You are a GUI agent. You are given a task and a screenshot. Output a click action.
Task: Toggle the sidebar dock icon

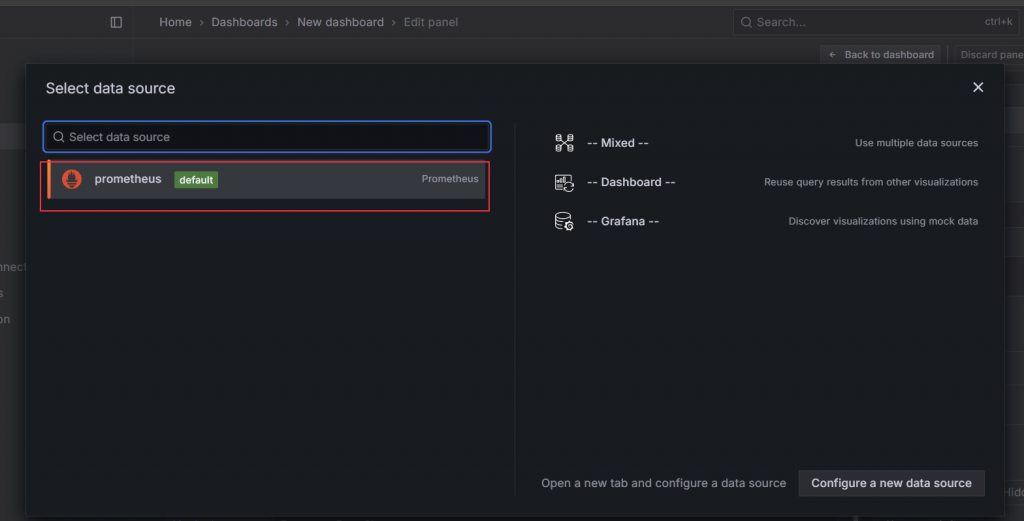pyautogui.click(x=116, y=22)
